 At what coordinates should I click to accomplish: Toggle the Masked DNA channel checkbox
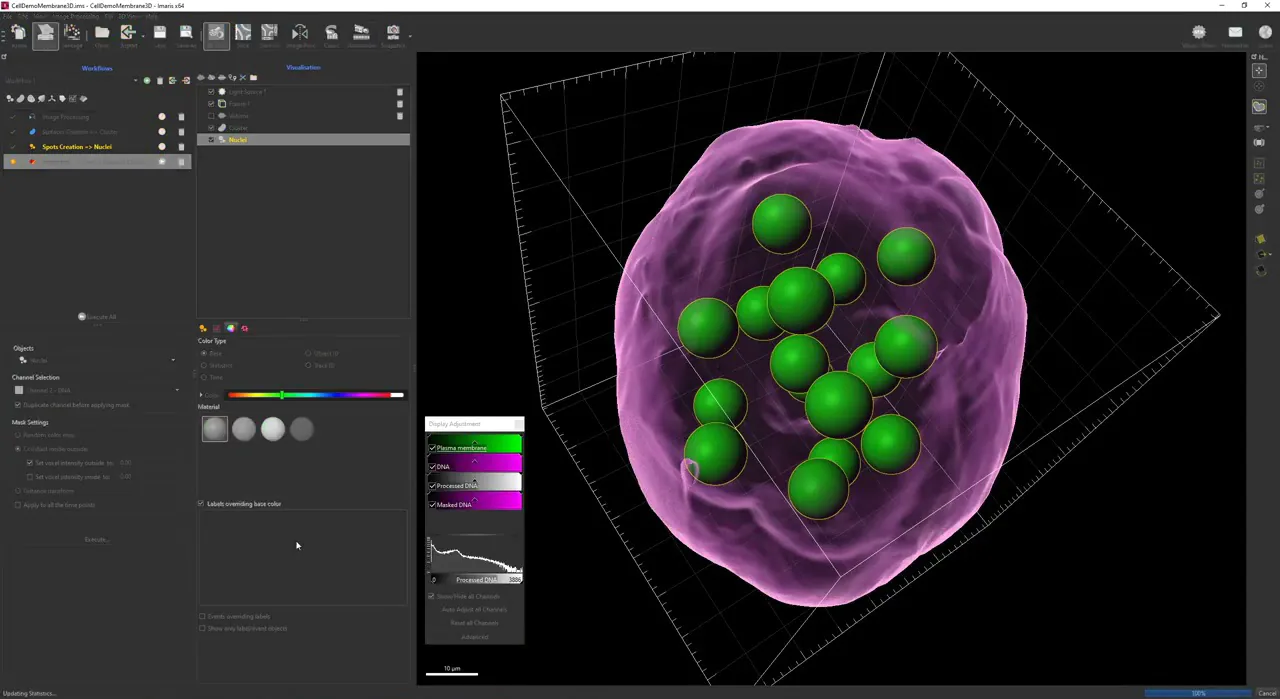click(433, 505)
